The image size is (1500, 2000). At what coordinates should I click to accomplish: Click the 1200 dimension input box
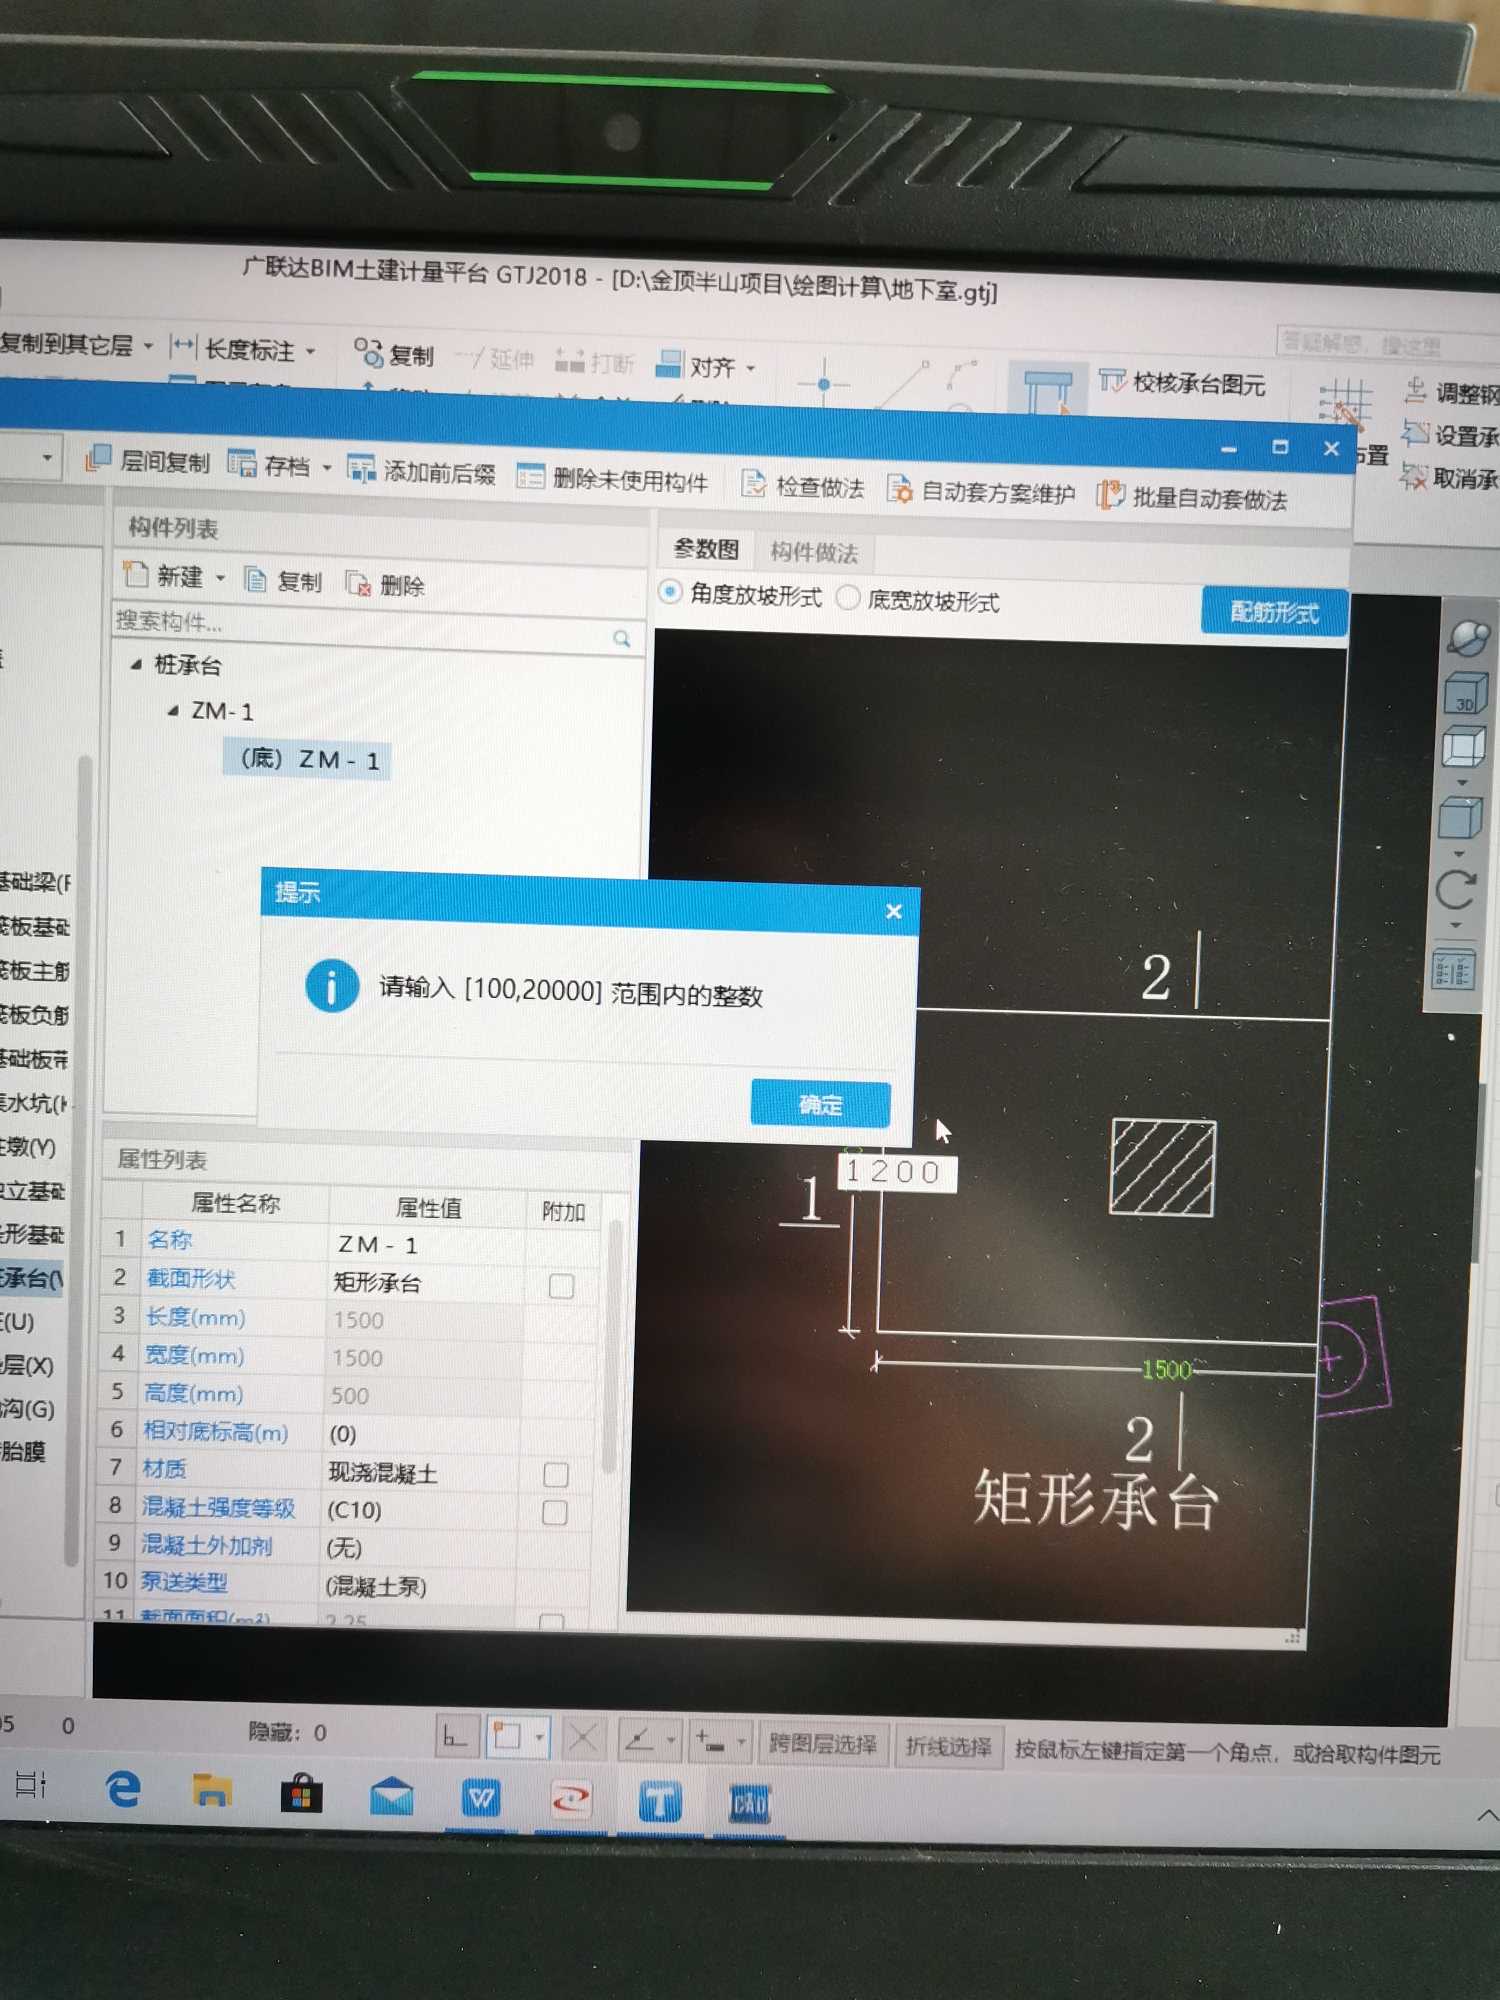pyautogui.click(x=897, y=1172)
